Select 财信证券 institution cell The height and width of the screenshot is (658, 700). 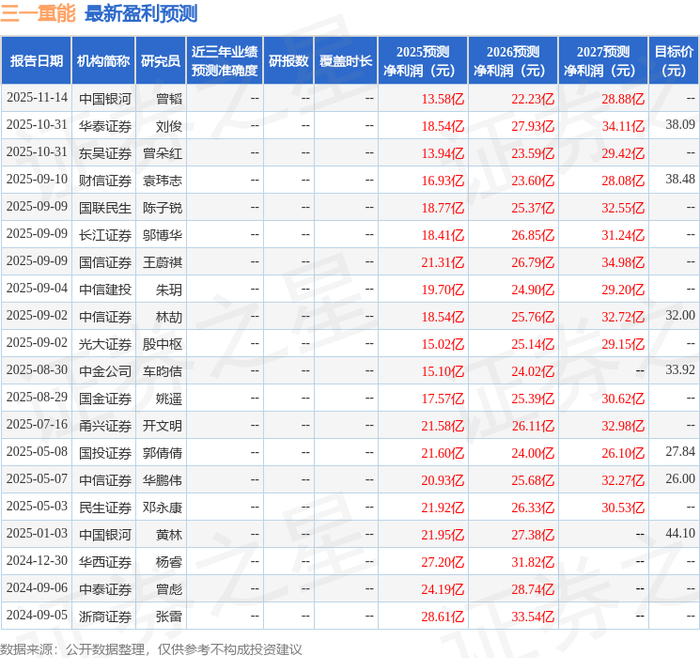click(105, 180)
